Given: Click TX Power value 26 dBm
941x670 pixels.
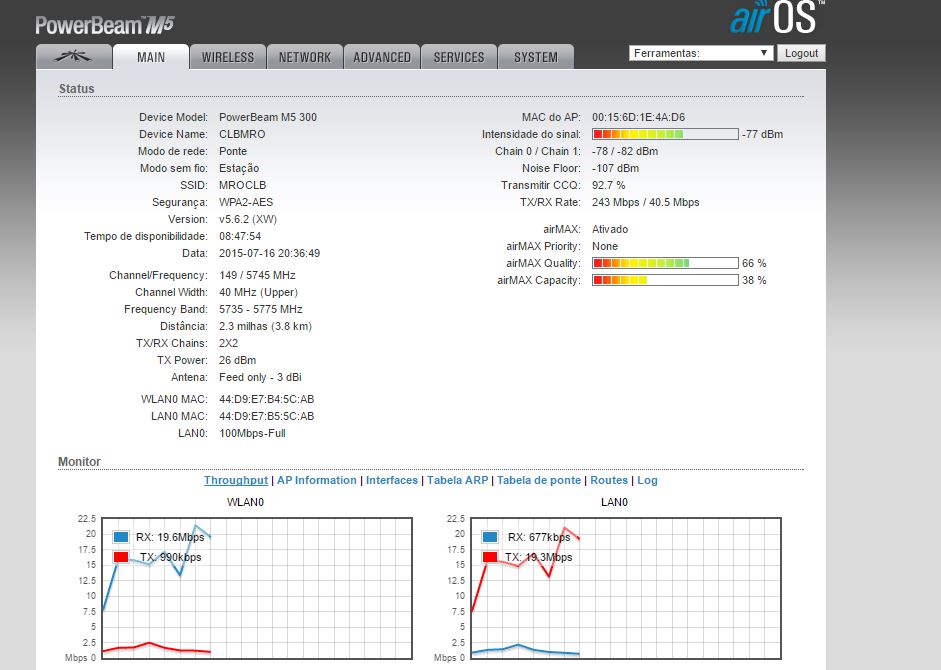Looking at the screenshot, I should 238,360.
